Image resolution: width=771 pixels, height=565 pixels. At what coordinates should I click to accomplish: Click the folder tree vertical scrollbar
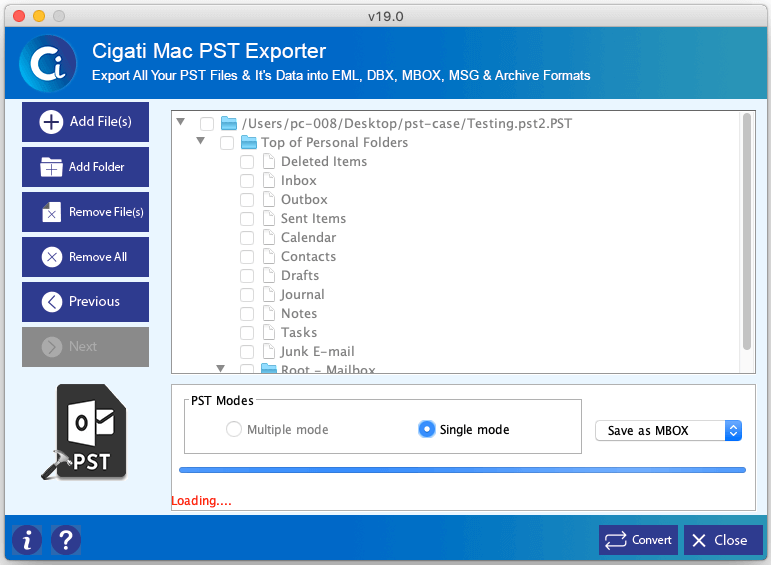coord(747,231)
